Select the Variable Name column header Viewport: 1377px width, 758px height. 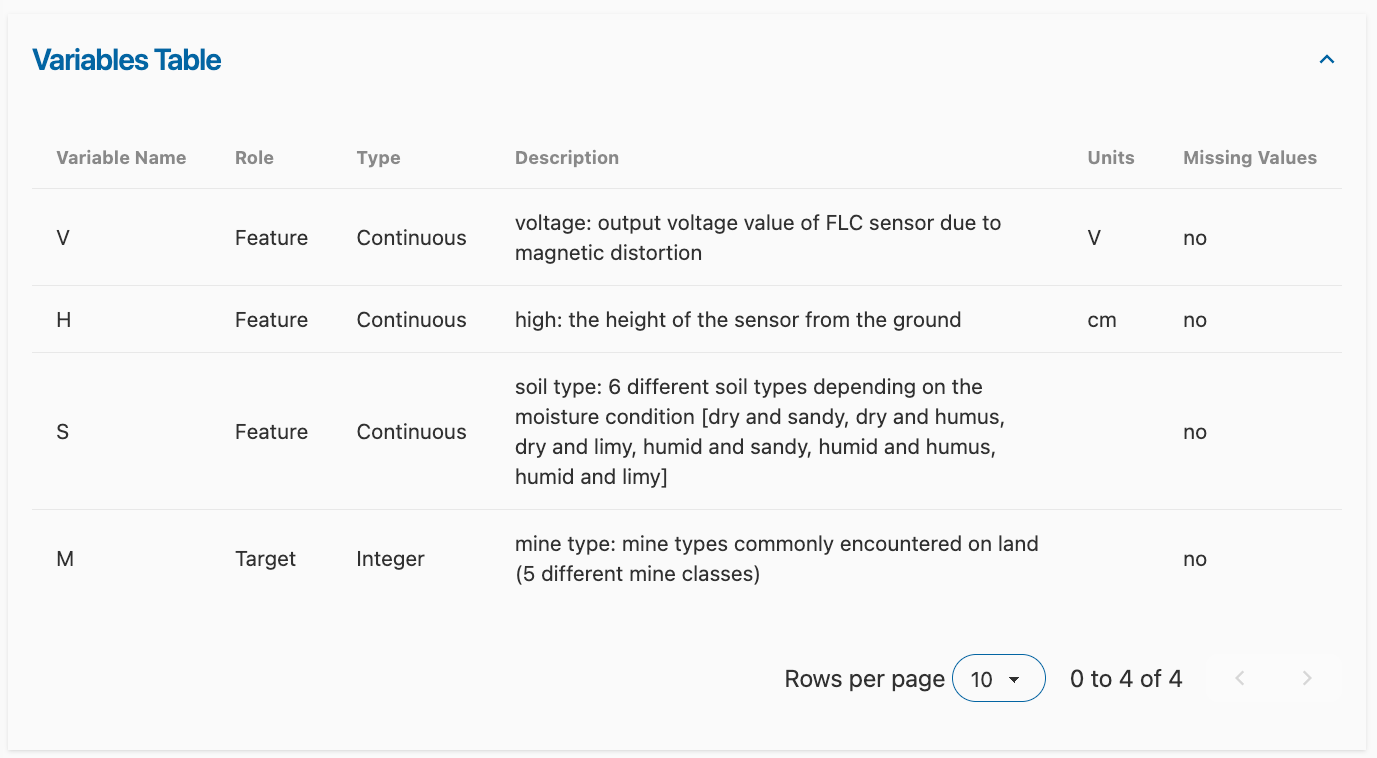121,158
